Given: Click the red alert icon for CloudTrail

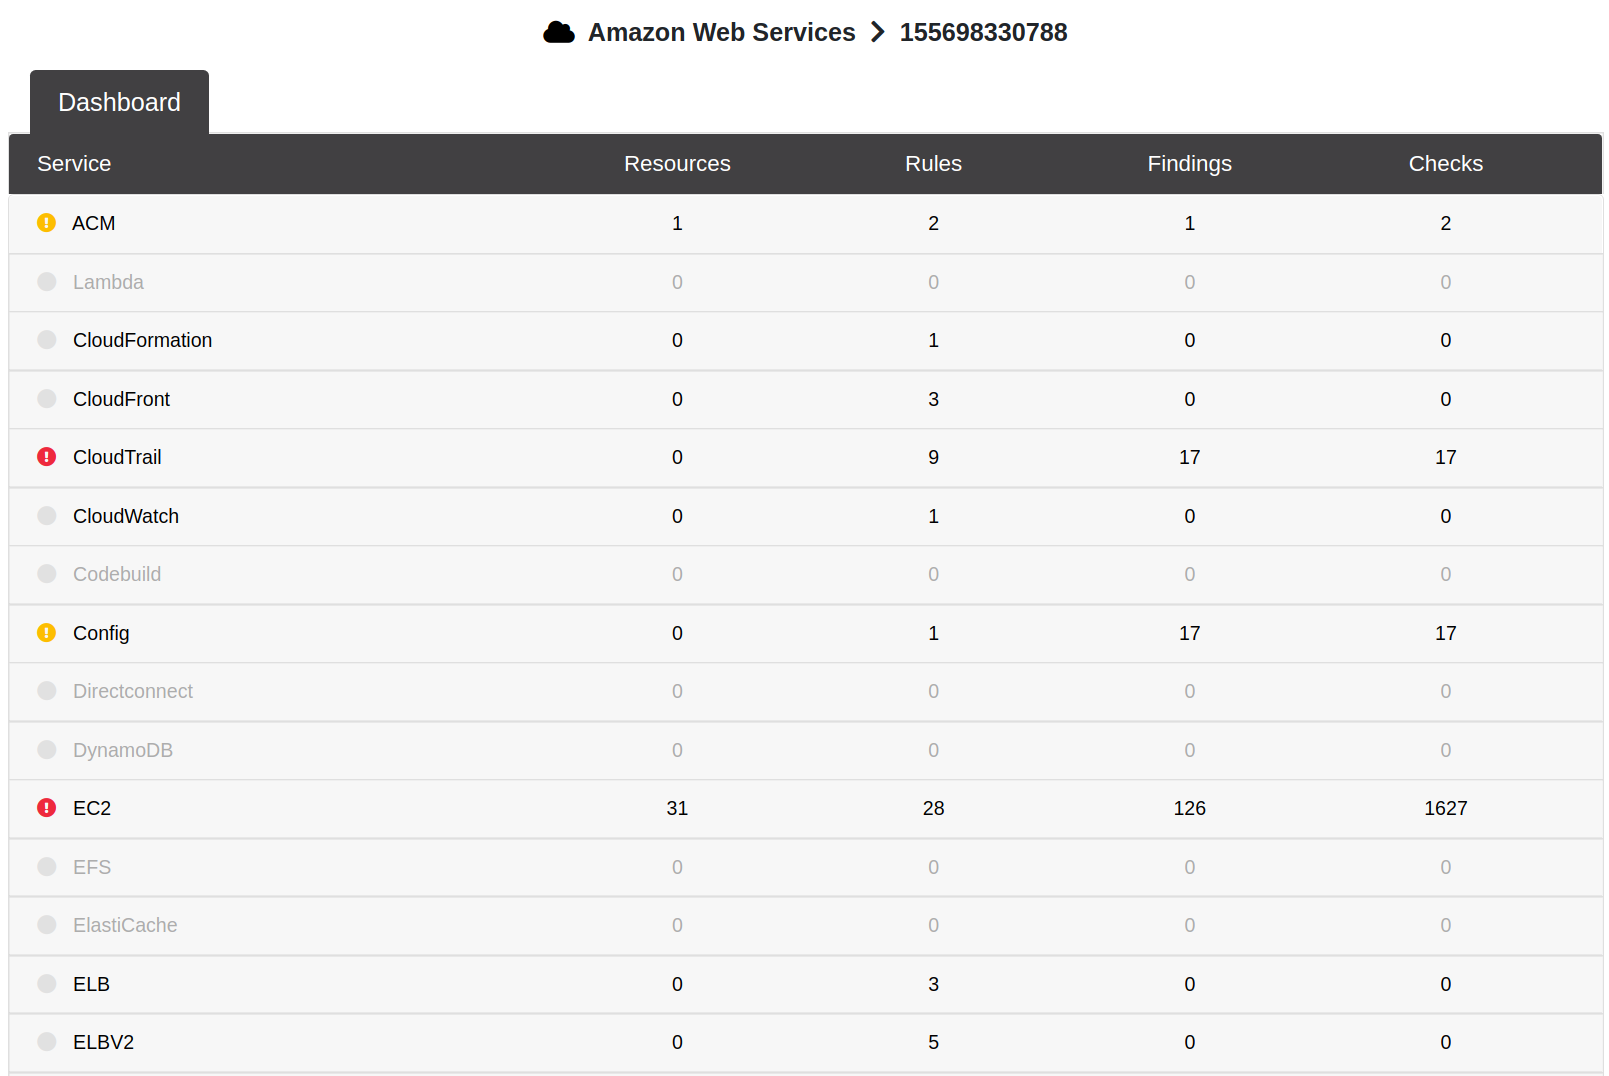Looking at the screenshot, I should click(47, 457).
